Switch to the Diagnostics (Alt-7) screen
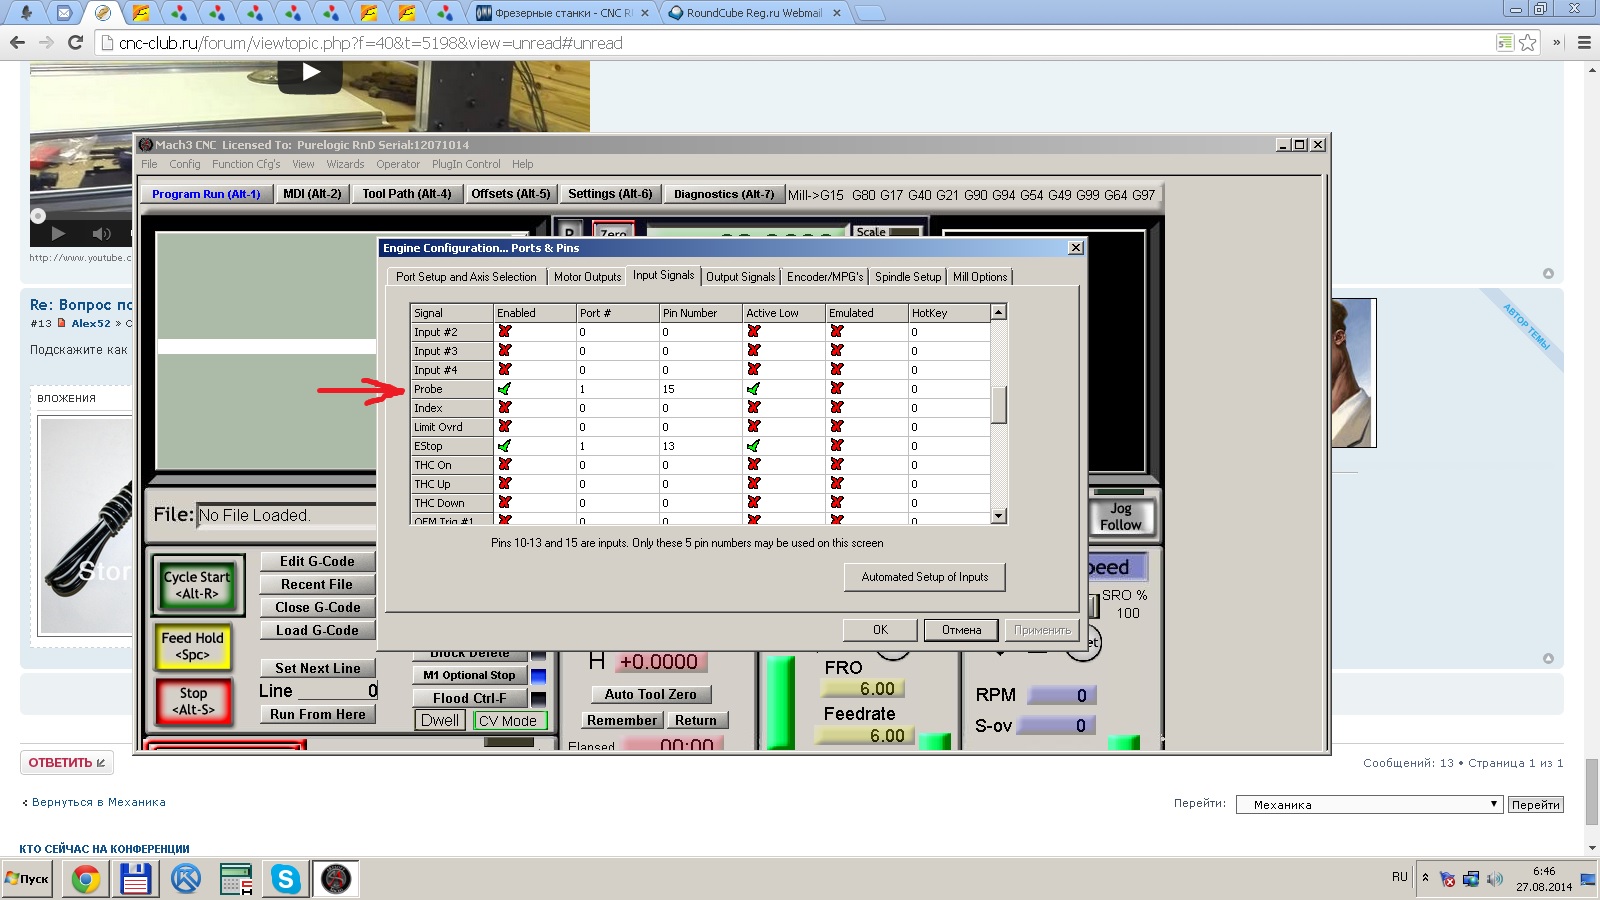The image size is (1600, 900). [724, 194]
